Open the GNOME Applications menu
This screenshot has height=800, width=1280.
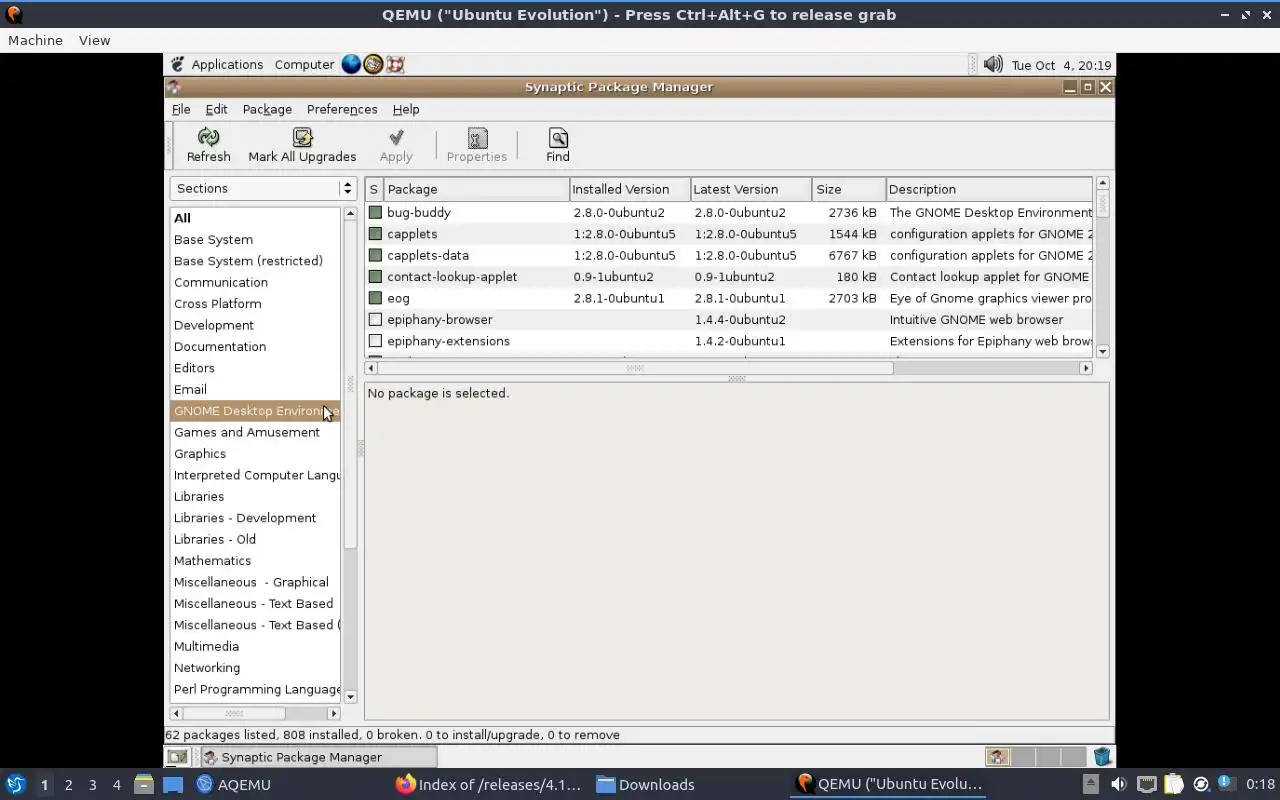point(227,64)
